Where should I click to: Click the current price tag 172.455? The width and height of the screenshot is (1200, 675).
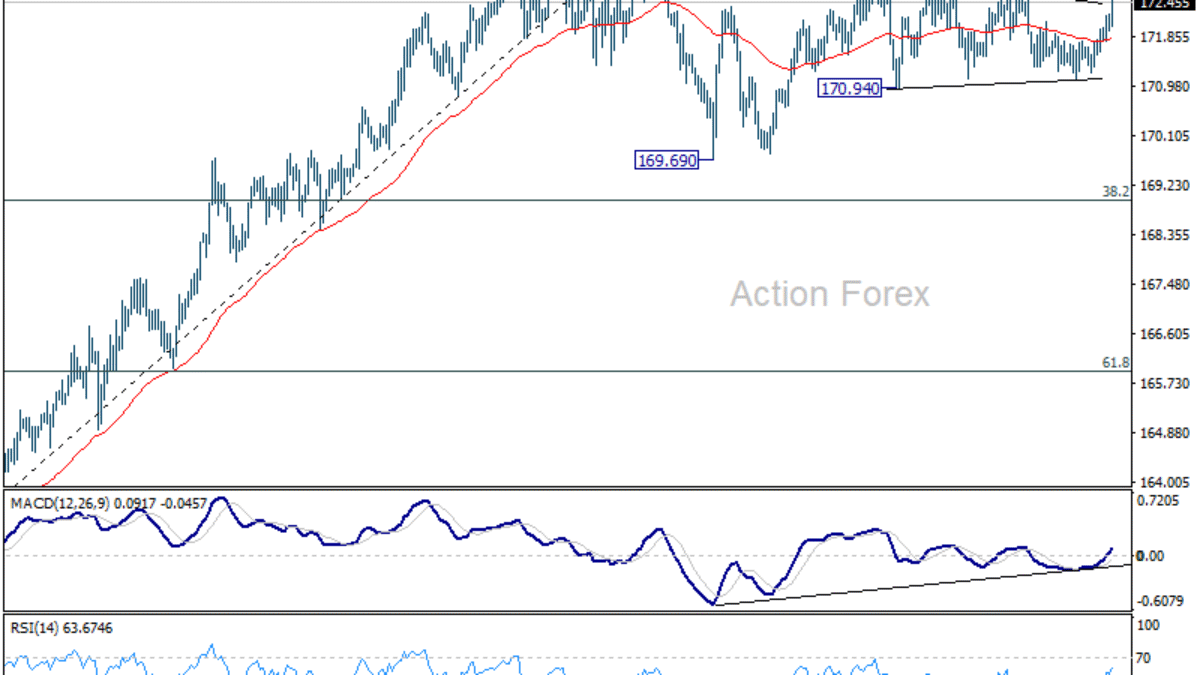1164,4
